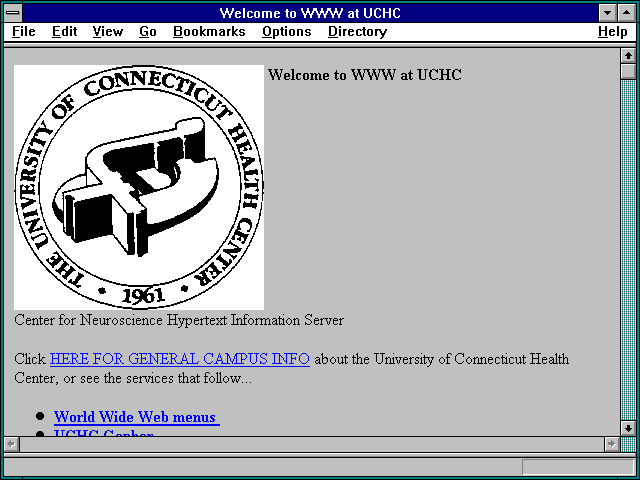Minimize the window with the down-arrow button

pos(607,13)
